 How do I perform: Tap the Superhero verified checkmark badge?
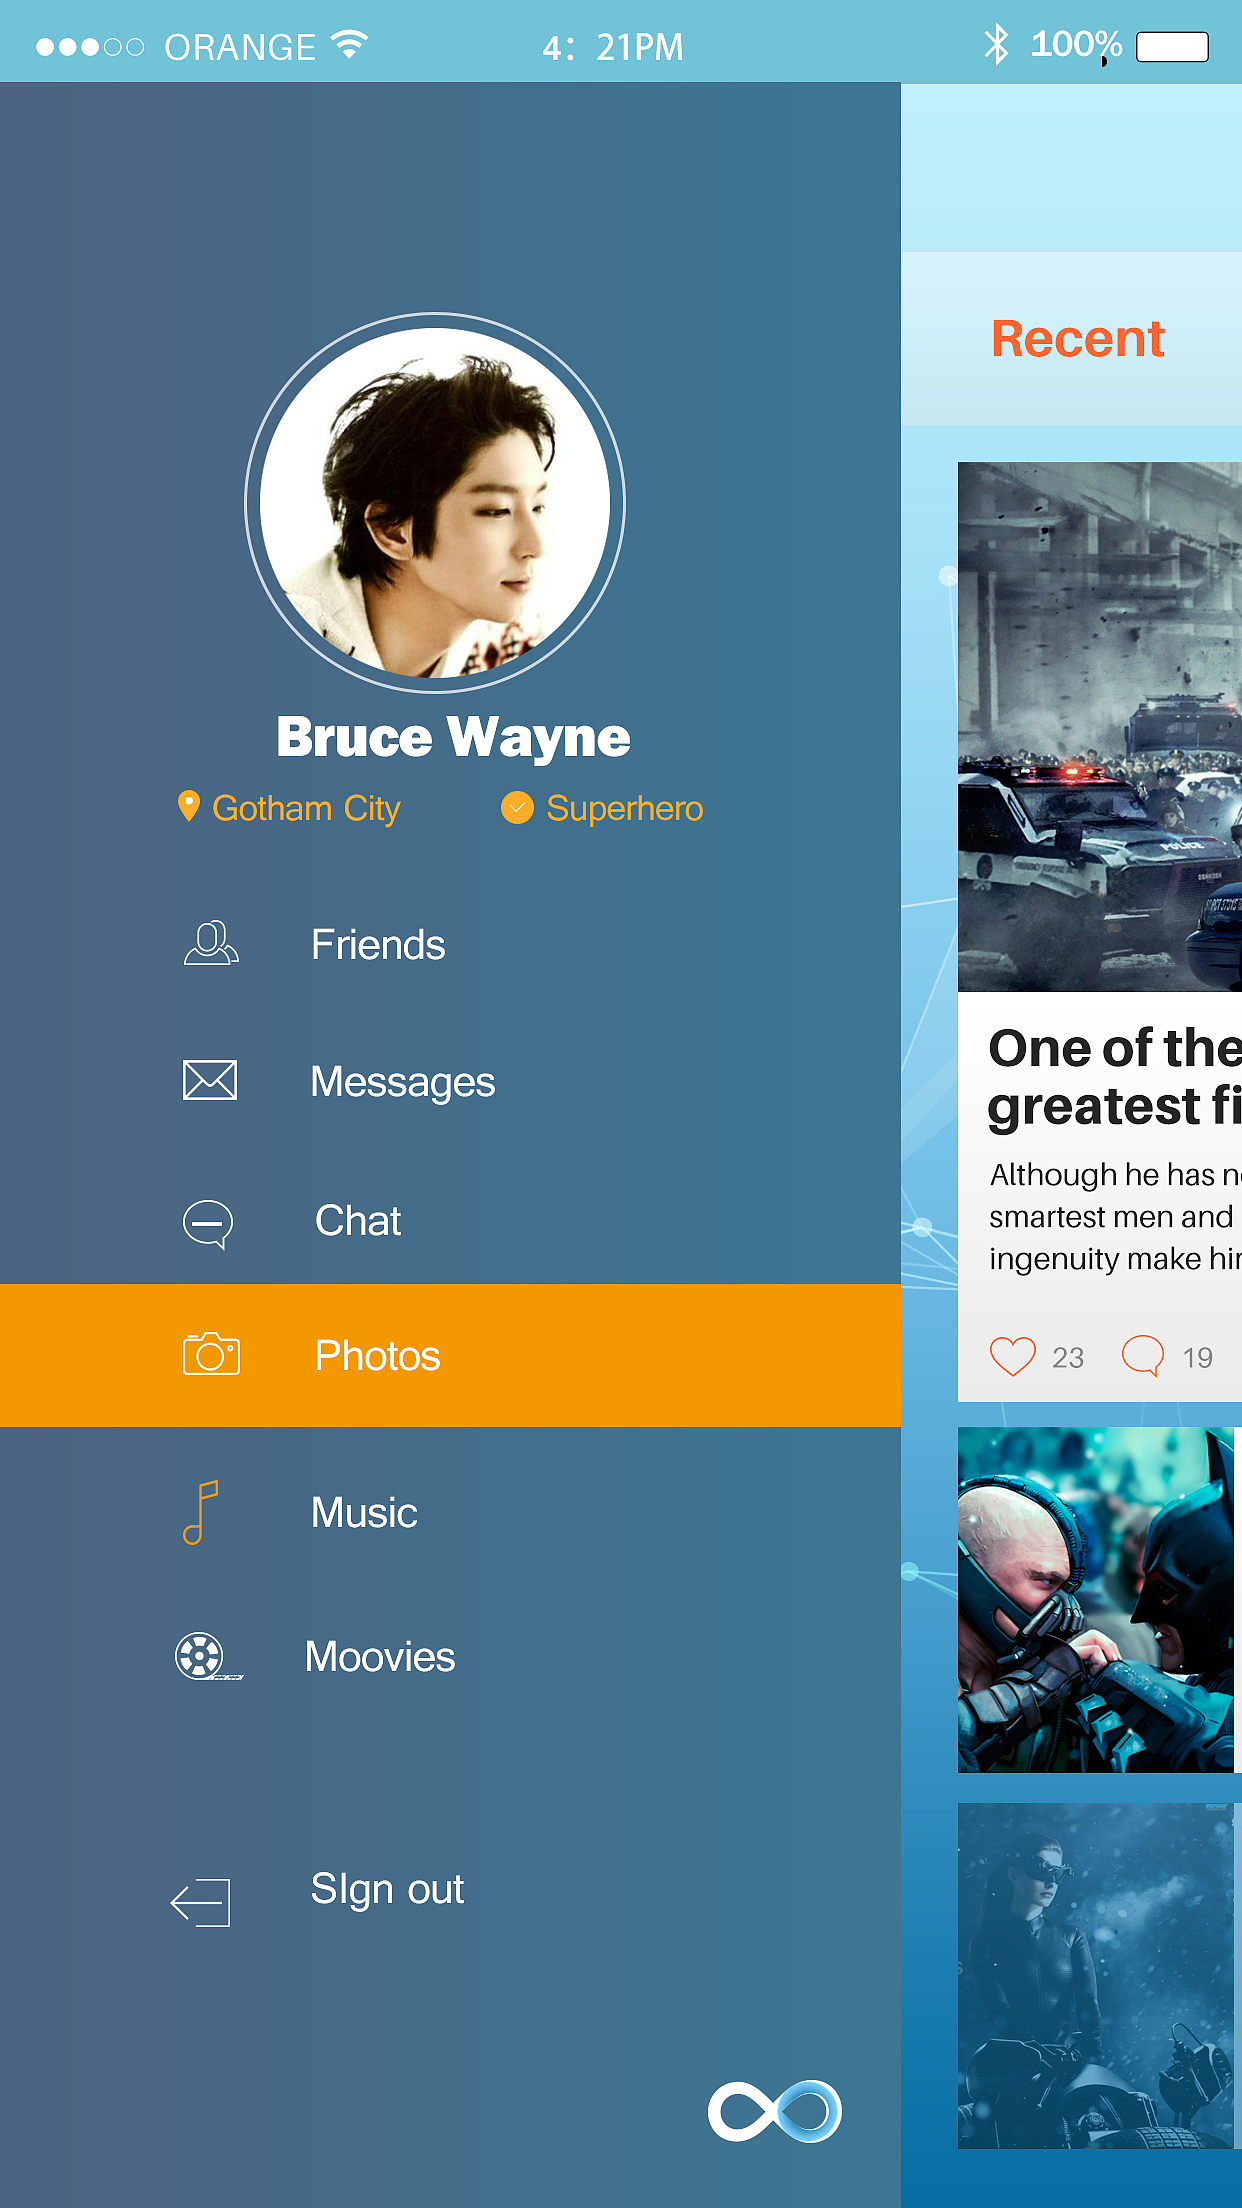(517, 807)
